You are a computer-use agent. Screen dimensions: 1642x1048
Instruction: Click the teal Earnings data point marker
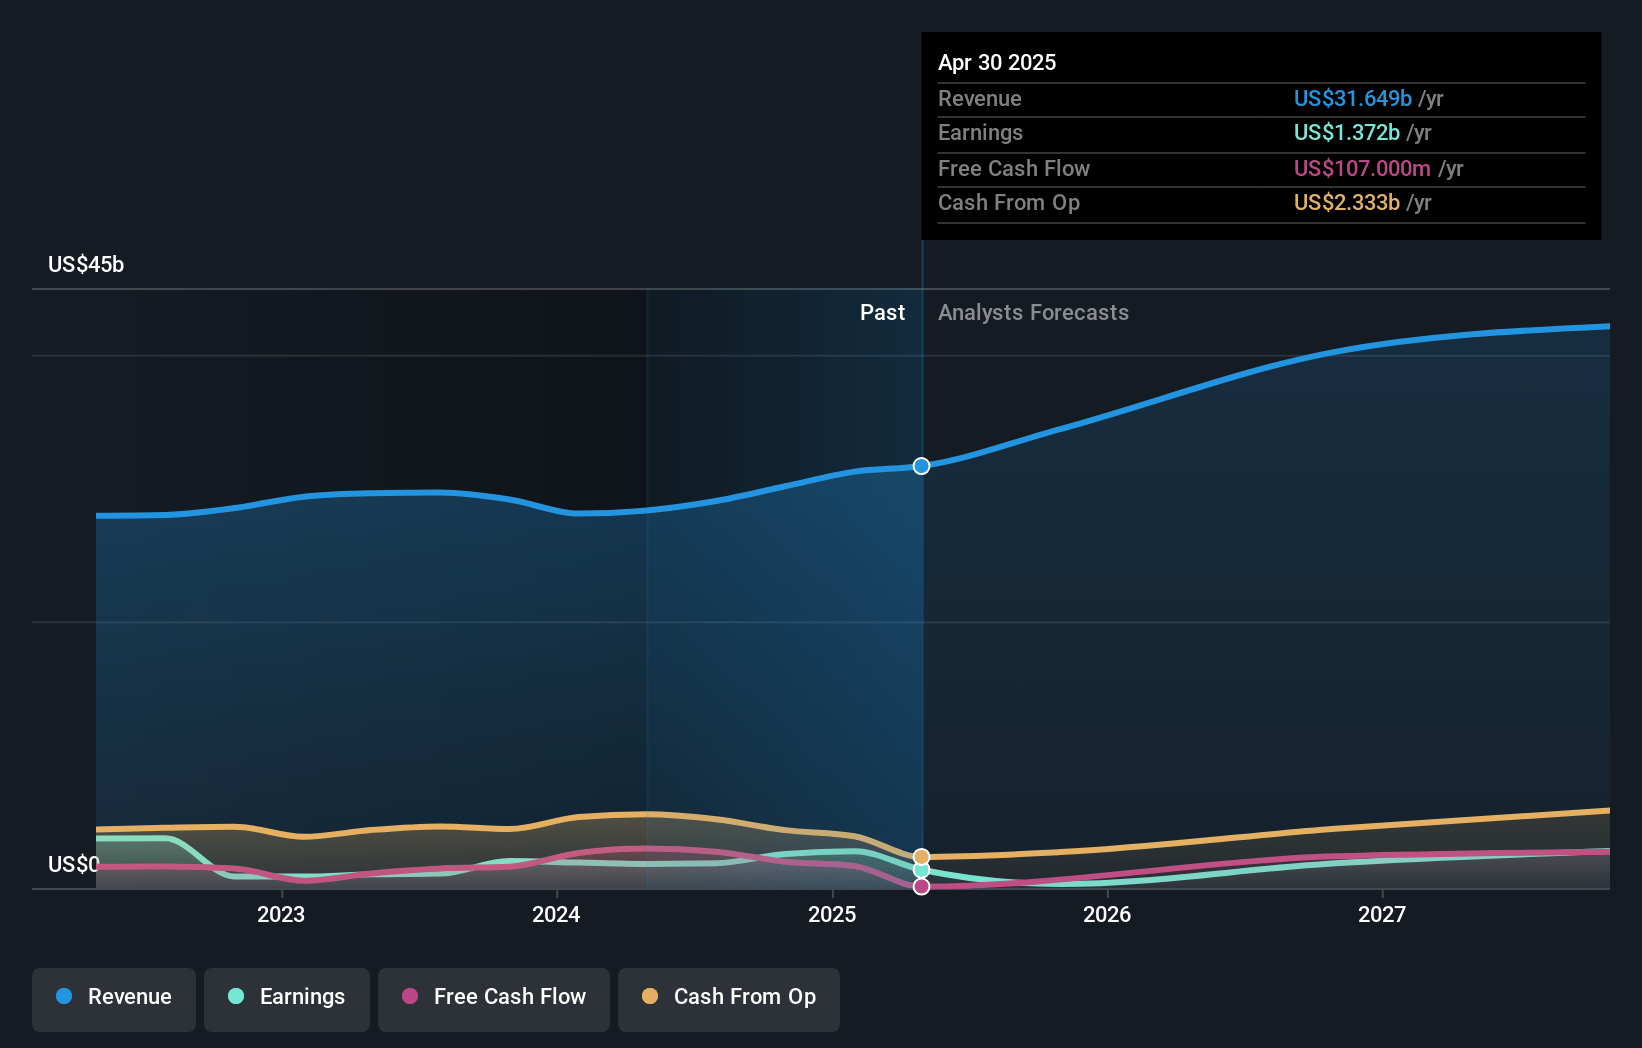point(921,871)
